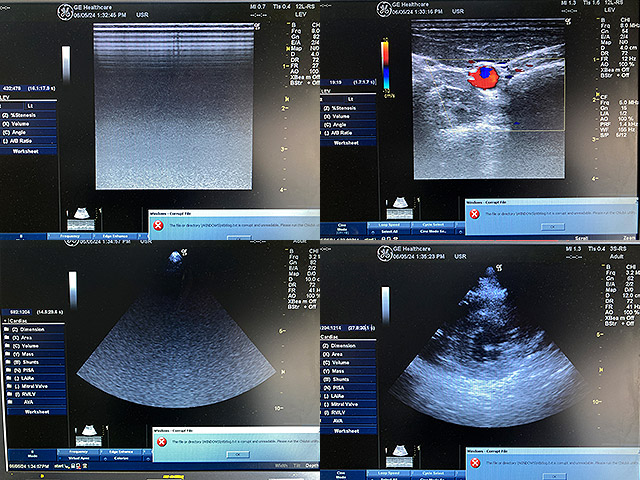Open the clipboard thumbnail on the 1:32:46 PM screen

81,219
